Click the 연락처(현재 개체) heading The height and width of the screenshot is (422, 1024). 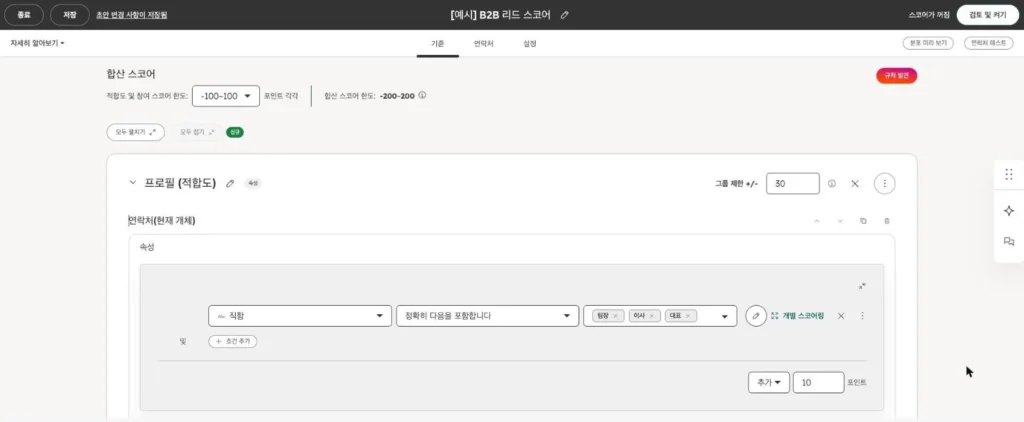[161, 221]
